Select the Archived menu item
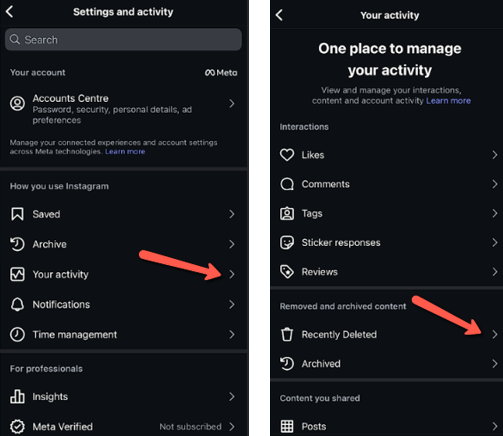This screenshot has width=503, height=436. point(387,364)
